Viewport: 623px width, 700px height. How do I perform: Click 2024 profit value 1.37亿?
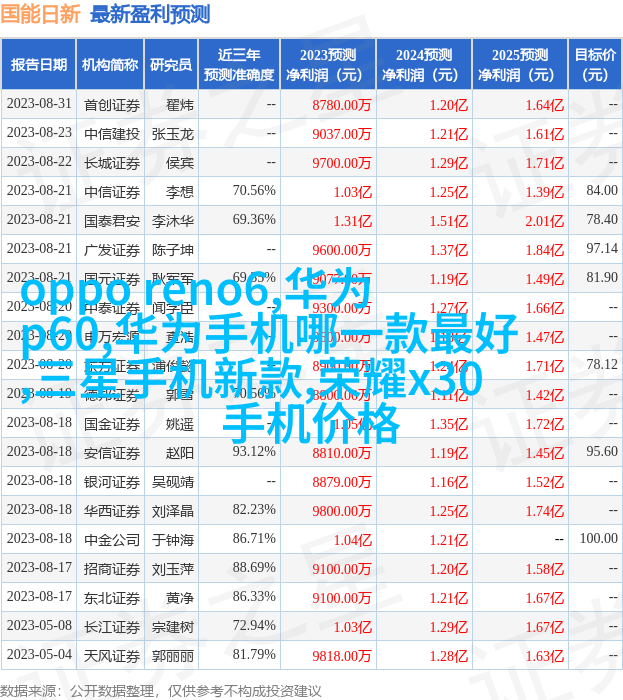pos(449,250)
